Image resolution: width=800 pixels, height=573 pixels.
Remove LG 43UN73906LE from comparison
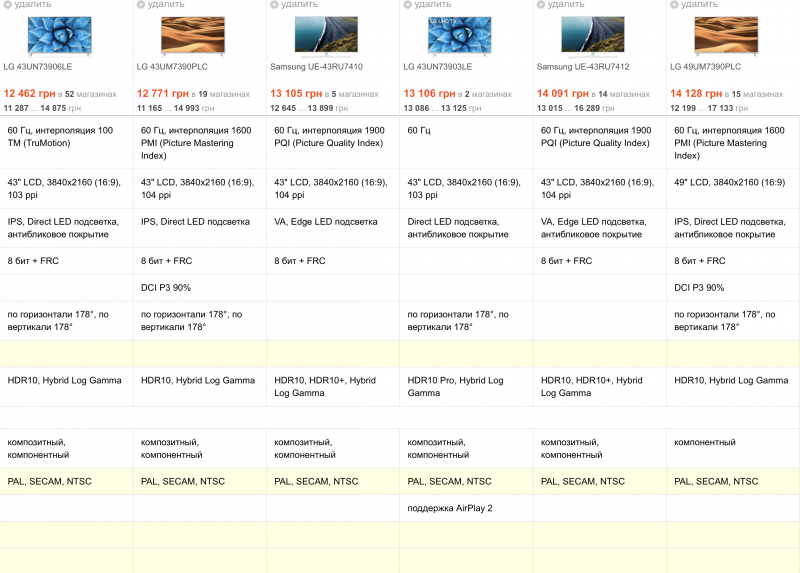(27, 4)
